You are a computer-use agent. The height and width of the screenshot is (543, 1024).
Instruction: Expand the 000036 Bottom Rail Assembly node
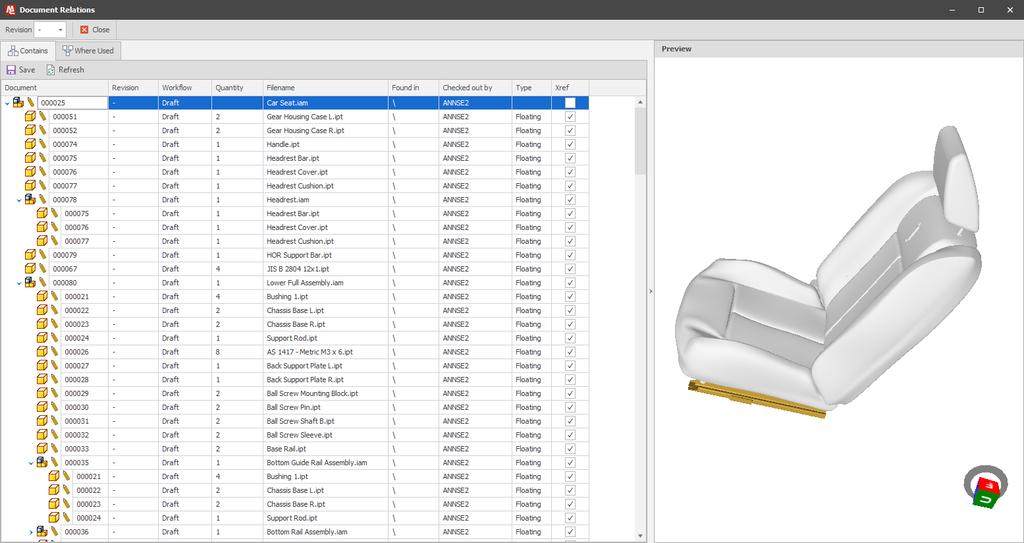(31, 532)
